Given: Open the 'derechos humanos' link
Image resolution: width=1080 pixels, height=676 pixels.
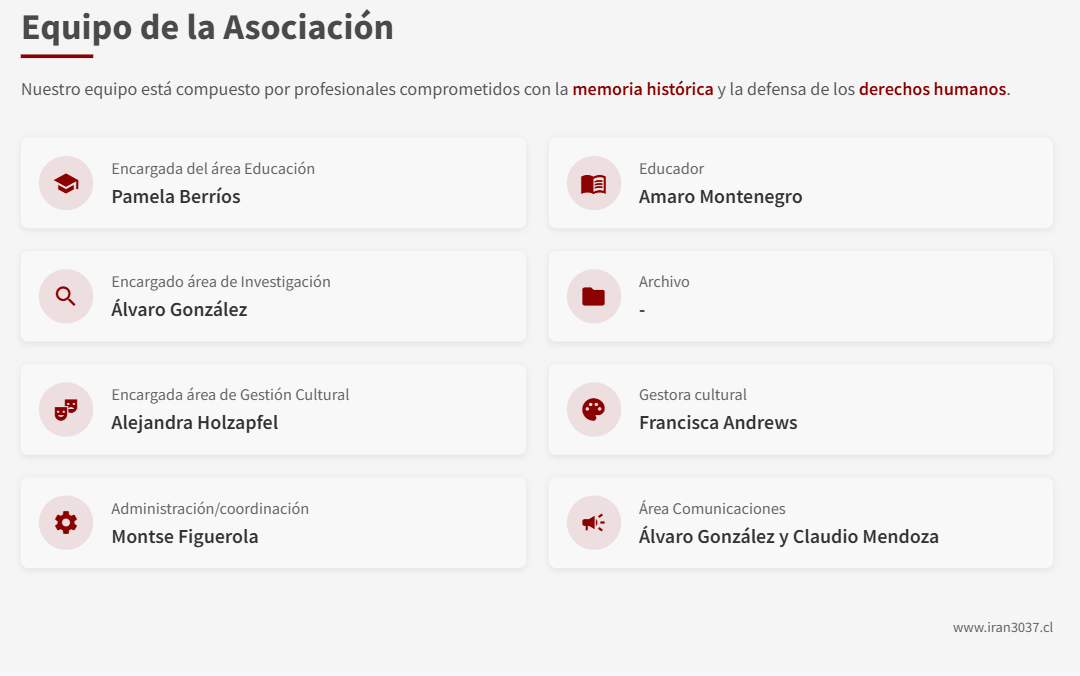Looking at the screenshot, I should (932, 89).
